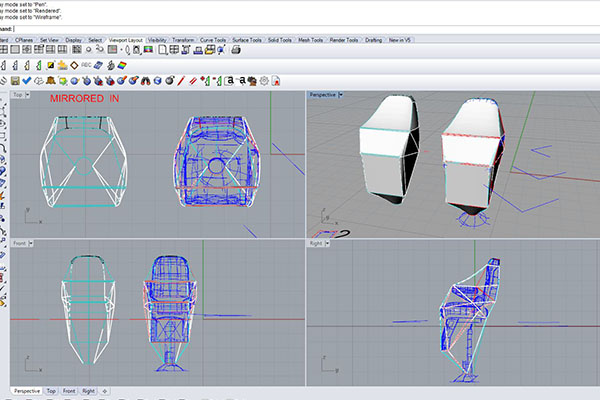Click the add viewport tab icon at bottom
Screen dimensions: 600x400
pos(105,390)
